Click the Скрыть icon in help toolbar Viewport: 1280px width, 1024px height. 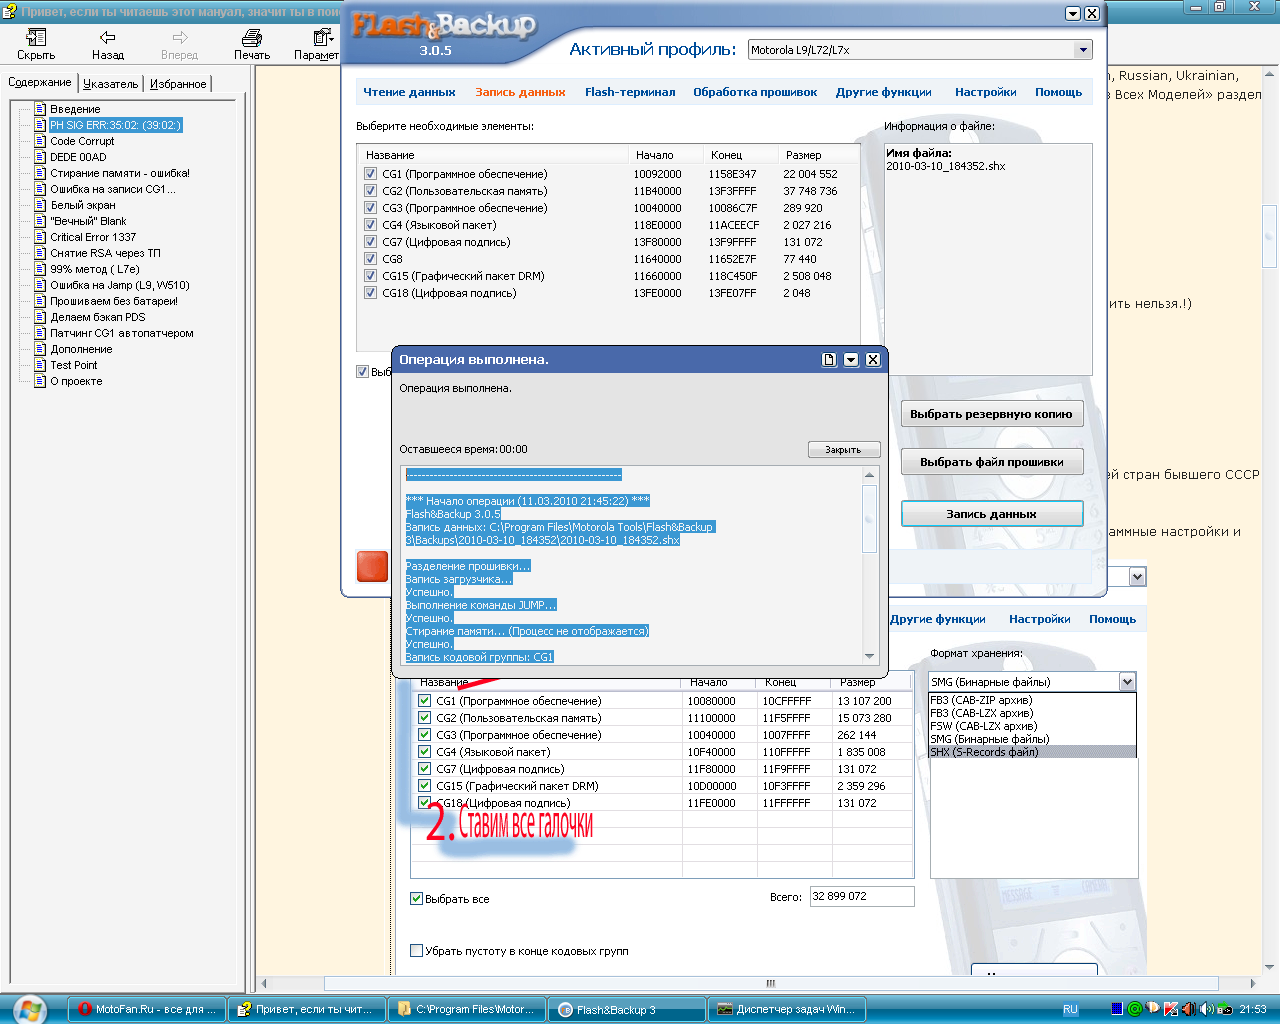point(36,38)
